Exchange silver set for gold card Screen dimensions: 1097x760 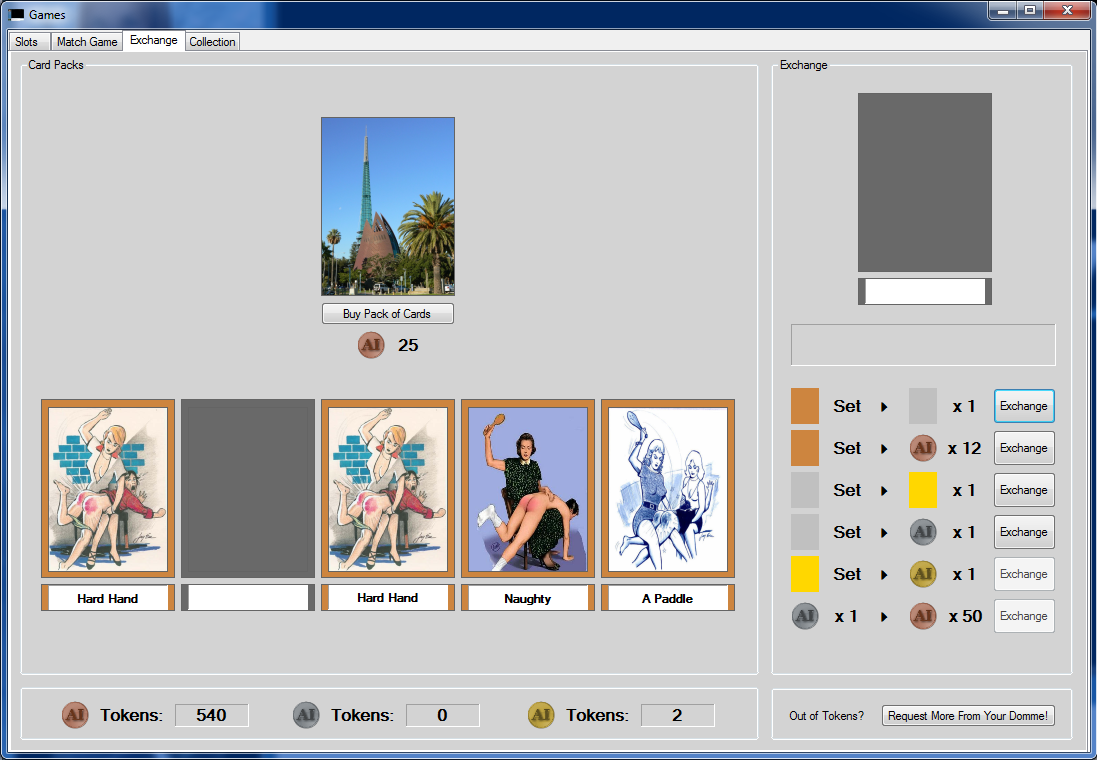[1024, 490]
